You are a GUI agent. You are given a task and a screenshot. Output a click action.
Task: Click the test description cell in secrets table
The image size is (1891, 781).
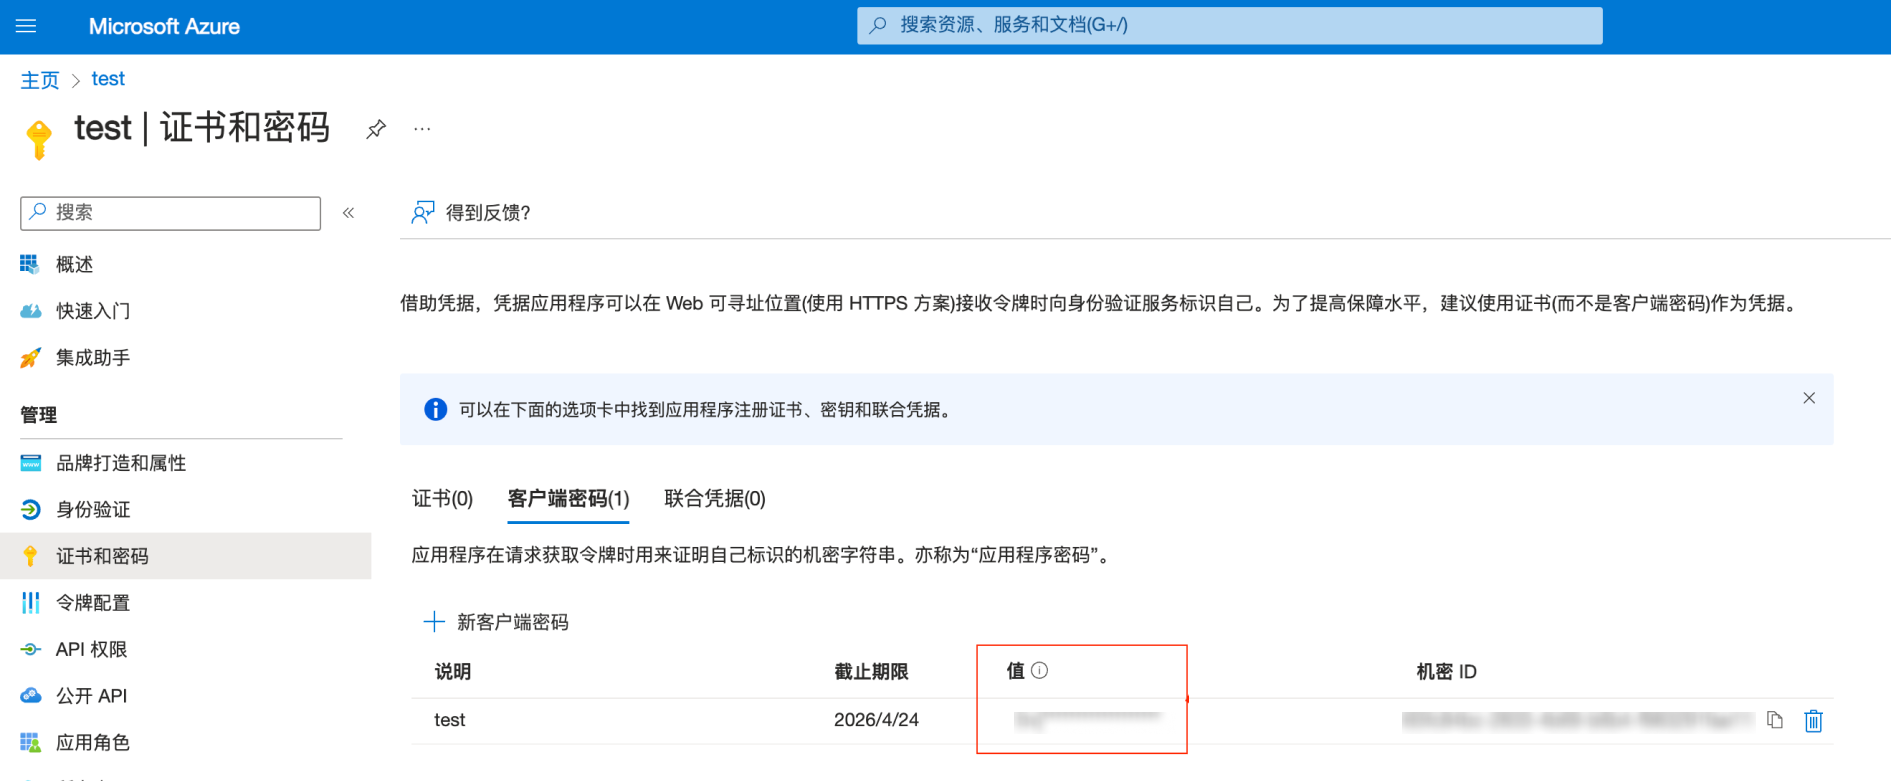point(450,720)
